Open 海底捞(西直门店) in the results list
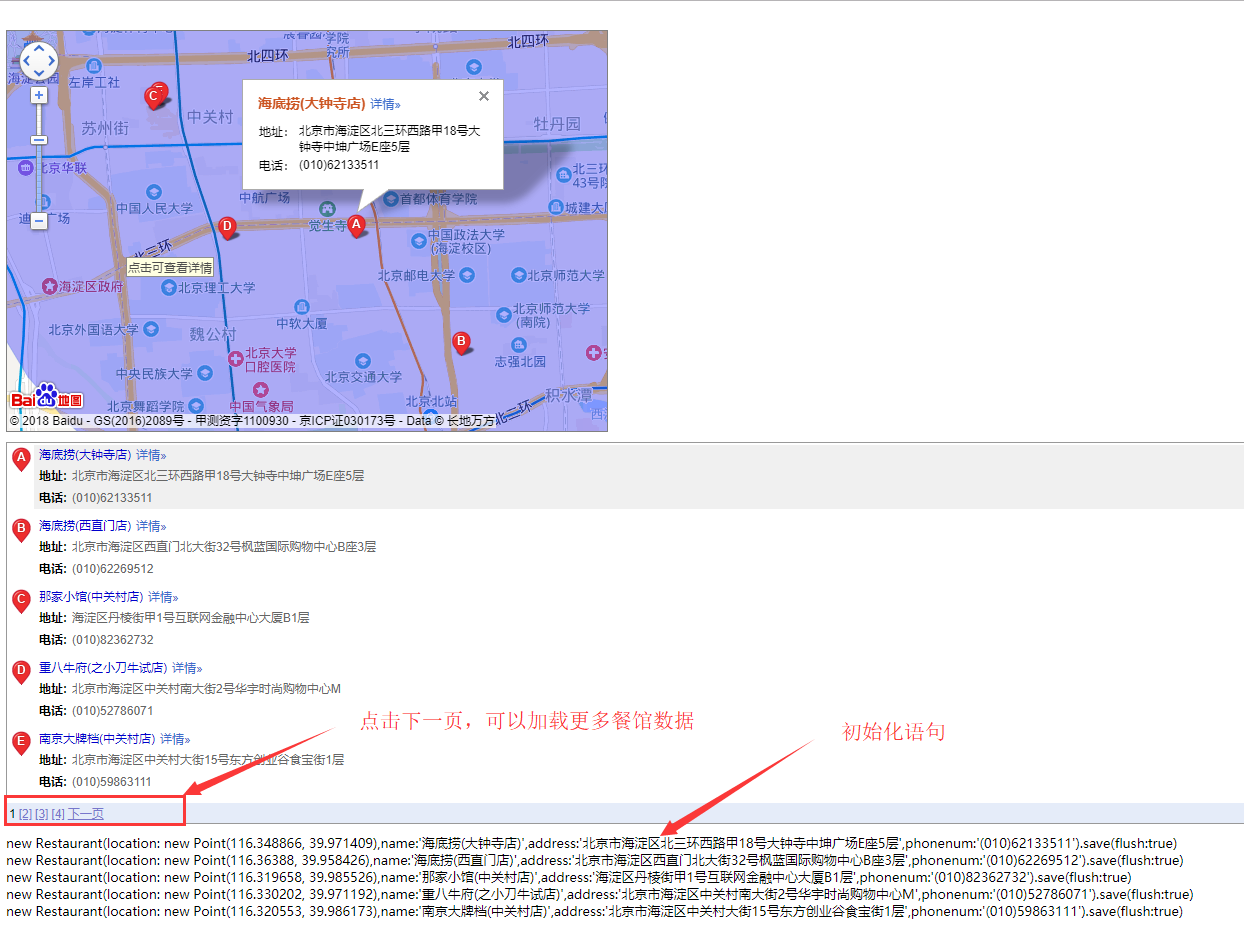This screenshot has width=1244, height=933. click(x=85, y=526)
